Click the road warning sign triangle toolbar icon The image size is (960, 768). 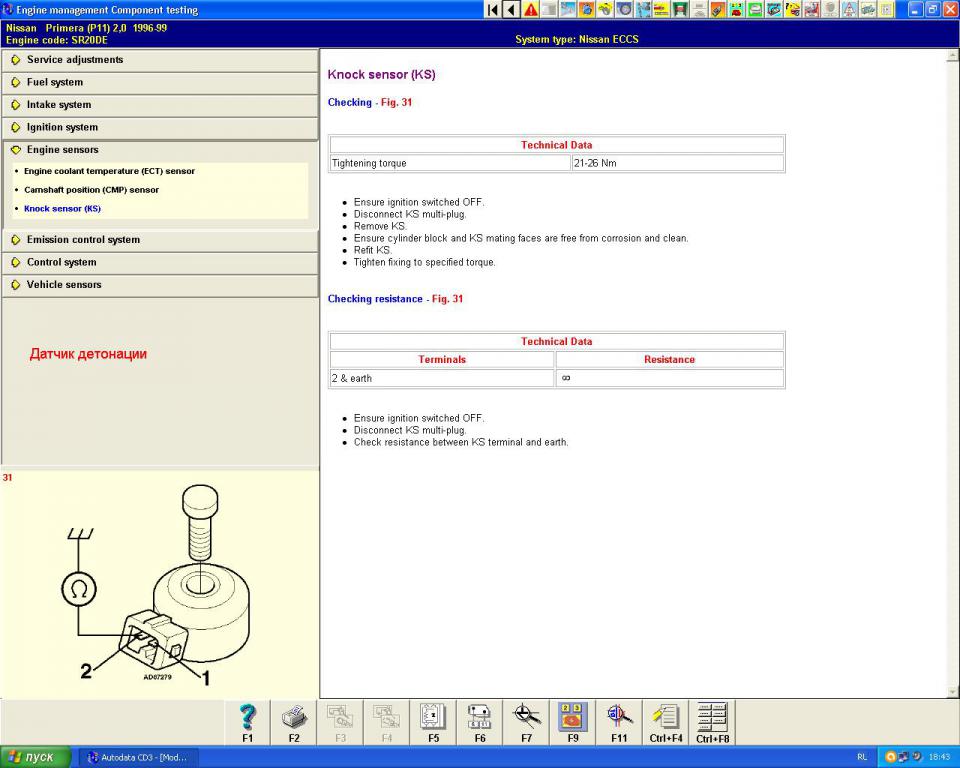coord(849,9)
